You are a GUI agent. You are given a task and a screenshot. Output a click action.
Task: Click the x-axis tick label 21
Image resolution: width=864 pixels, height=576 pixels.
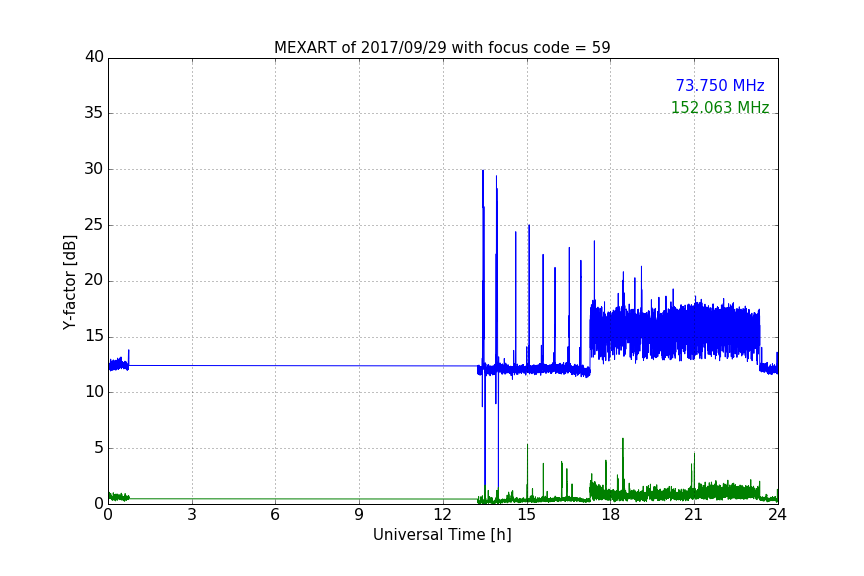coord(694,515)
